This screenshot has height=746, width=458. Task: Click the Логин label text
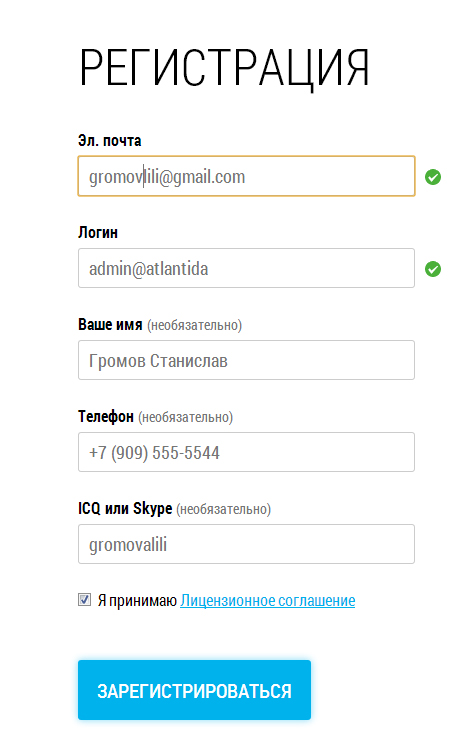pyautogui.click(x=98, y=233)
